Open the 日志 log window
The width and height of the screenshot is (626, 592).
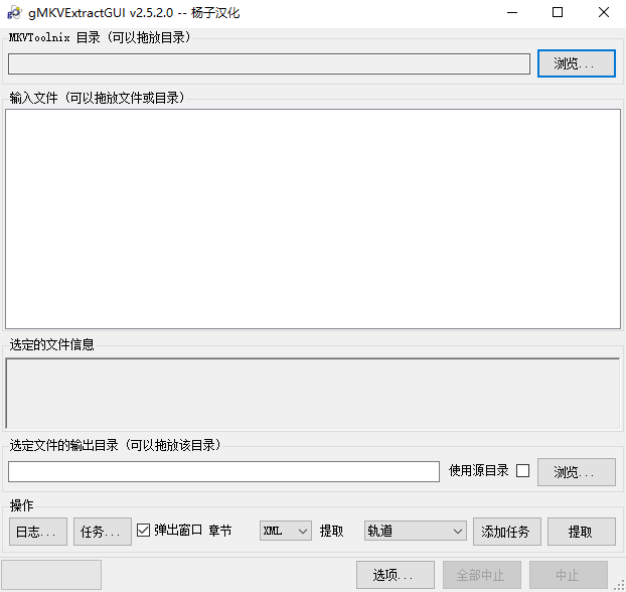click(x=39, y=531)
